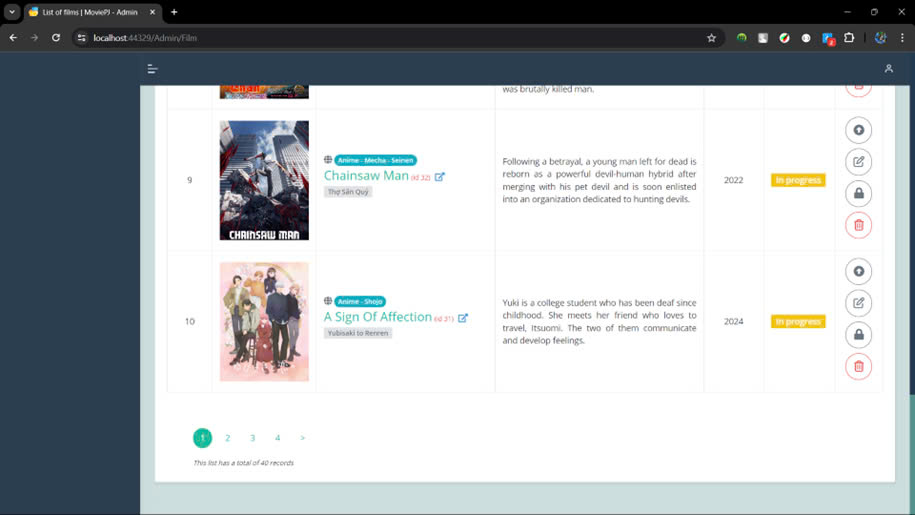Click the Chainsaw Man description text
This screenshot has width=915, height=515.
(x=599, y=180)
